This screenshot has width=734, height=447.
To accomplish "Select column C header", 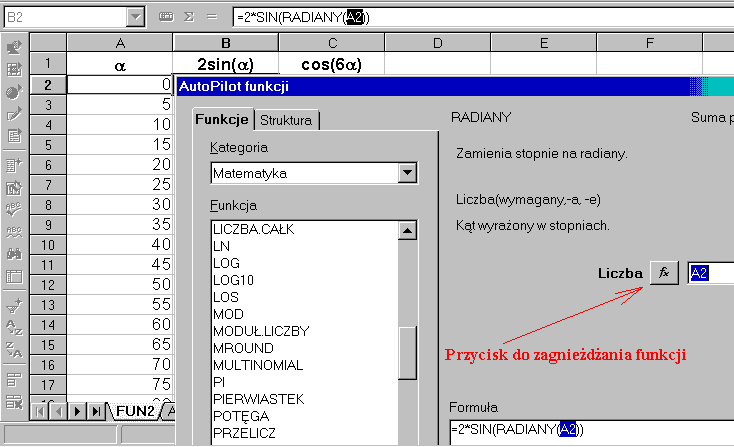I will pos(332,43).
